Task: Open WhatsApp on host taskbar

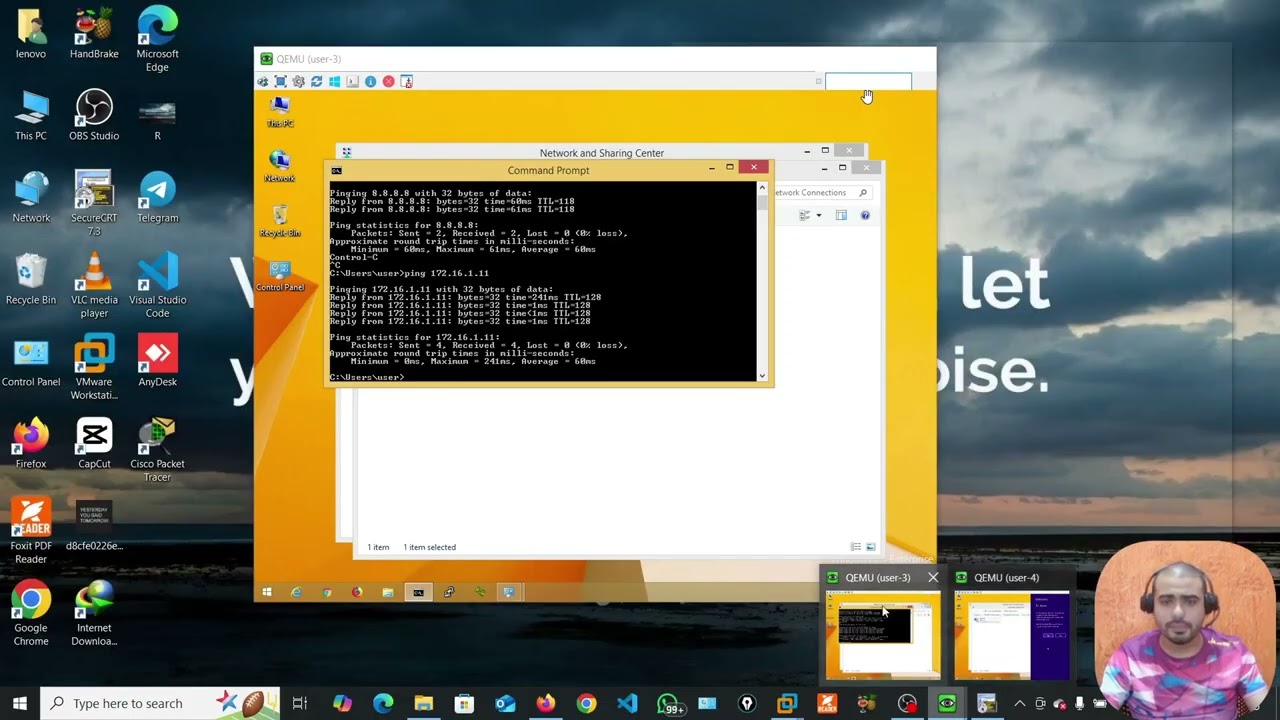Action: [x=667, y=704]
